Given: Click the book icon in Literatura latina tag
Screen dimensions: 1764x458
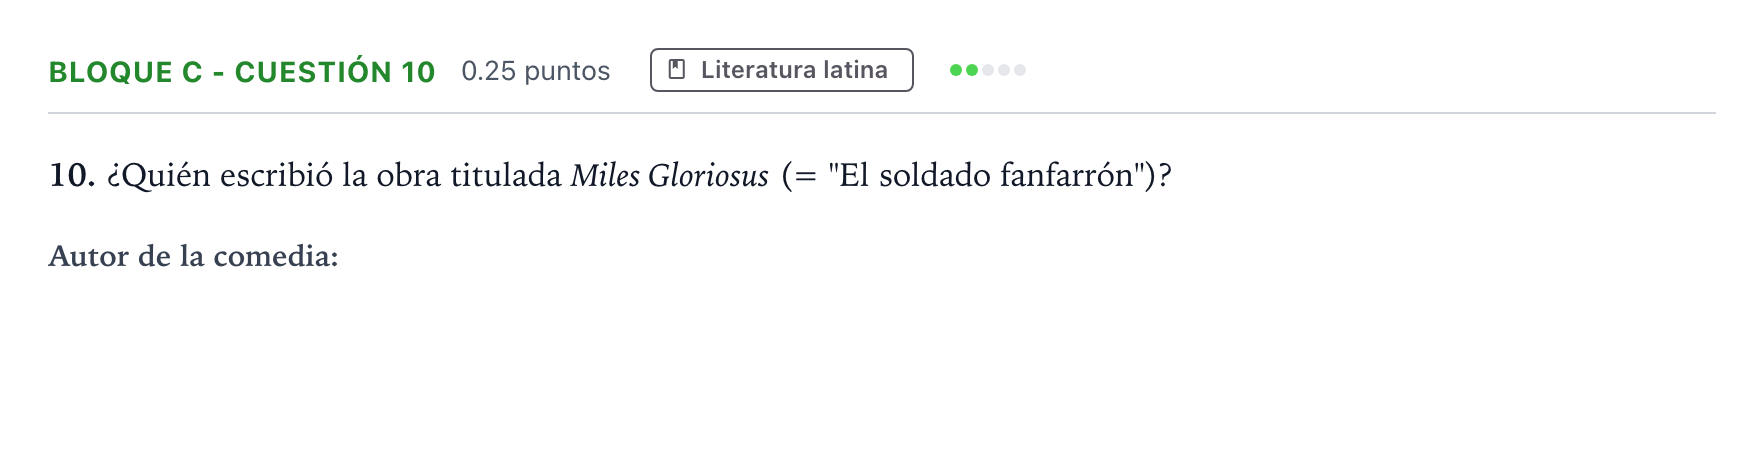Looking at the screenshot, I should [677, 70].
